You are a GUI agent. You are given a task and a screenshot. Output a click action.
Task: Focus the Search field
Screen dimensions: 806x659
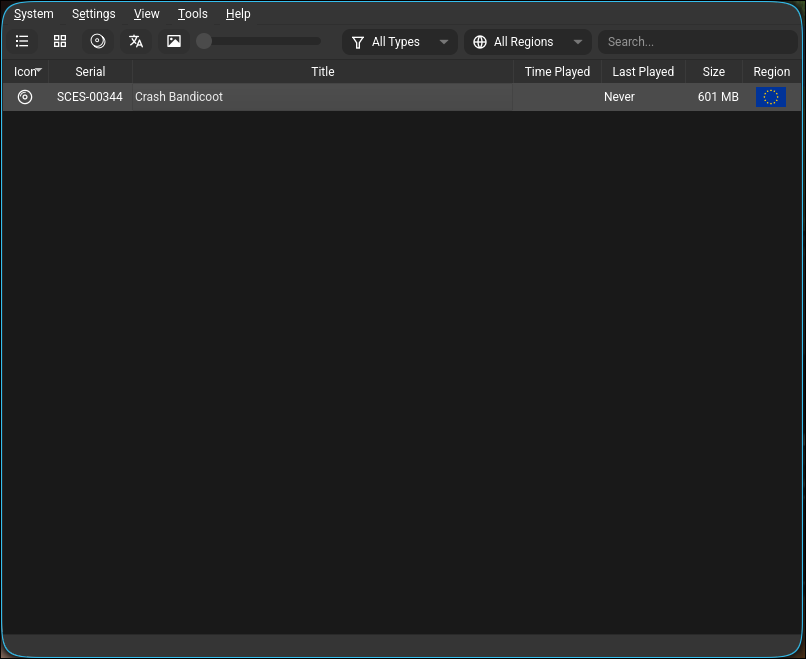pos(697,42)
